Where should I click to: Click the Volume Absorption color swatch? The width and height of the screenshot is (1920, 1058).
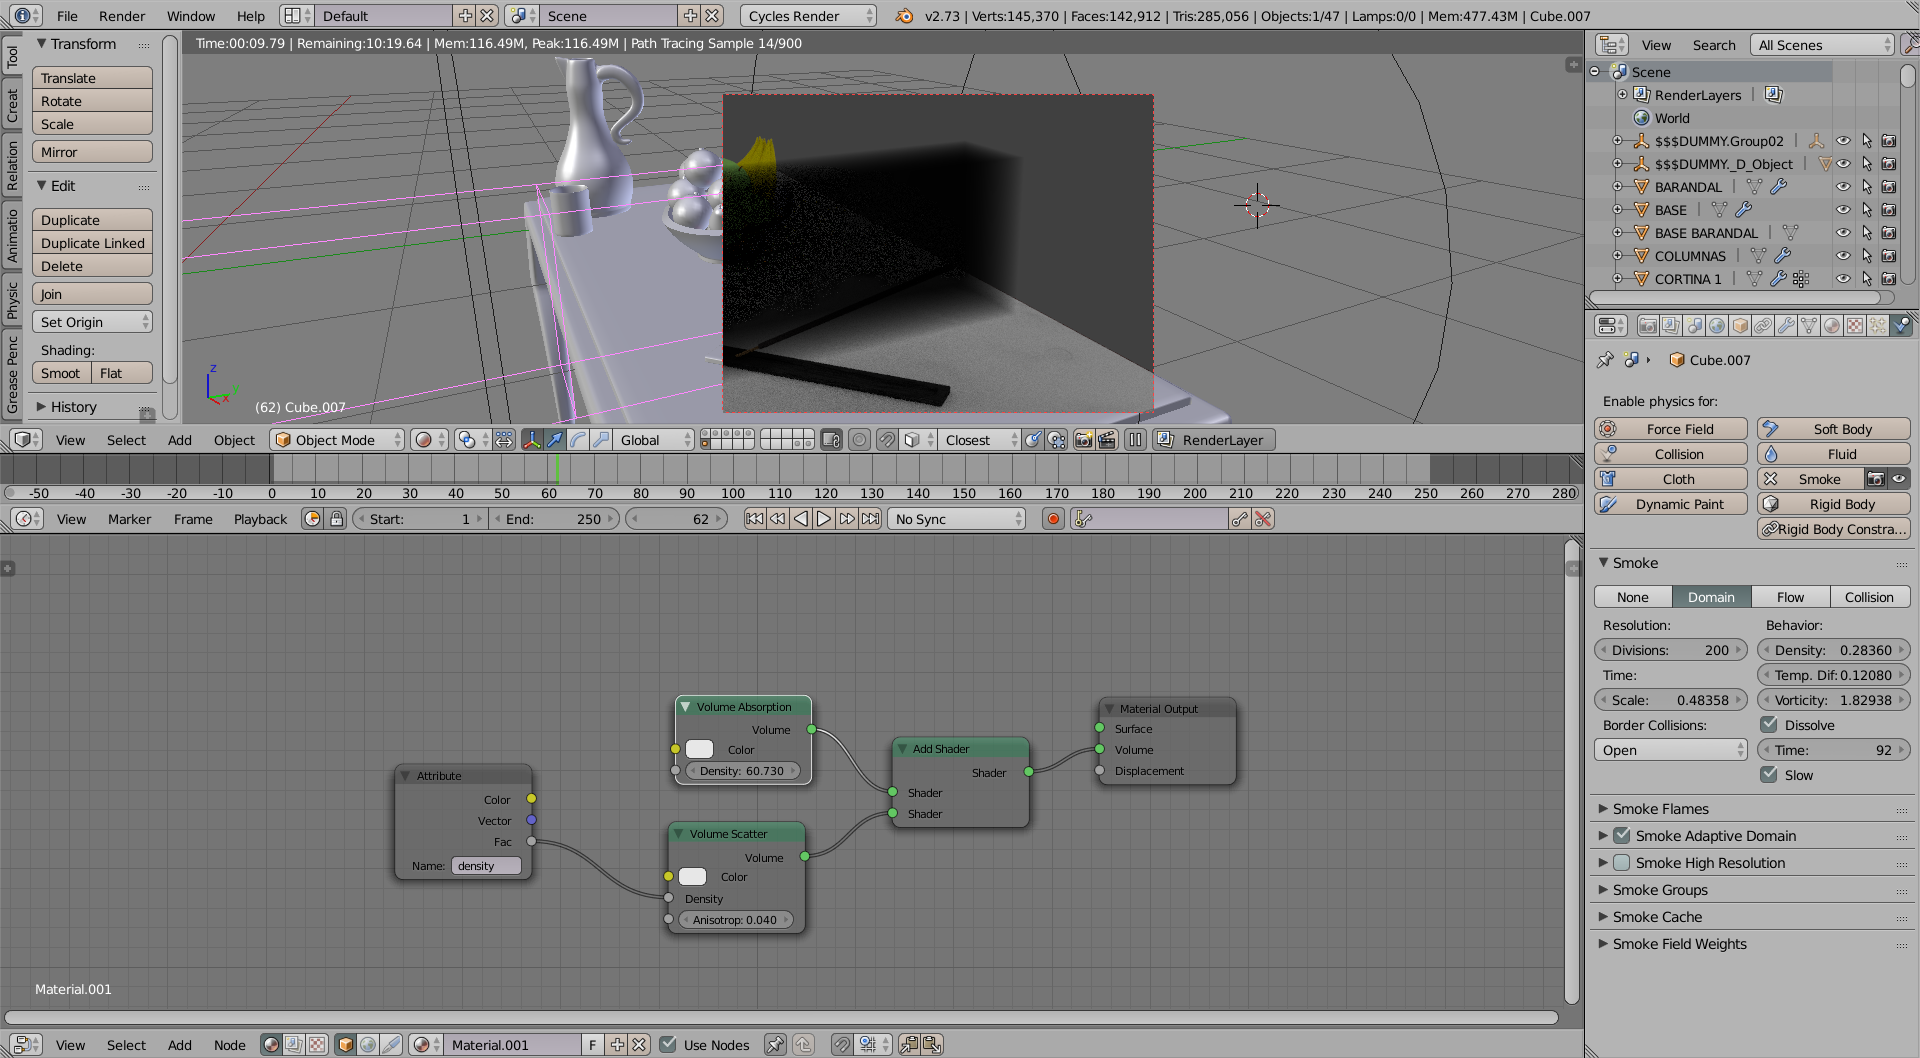click(x=700, y=750)
